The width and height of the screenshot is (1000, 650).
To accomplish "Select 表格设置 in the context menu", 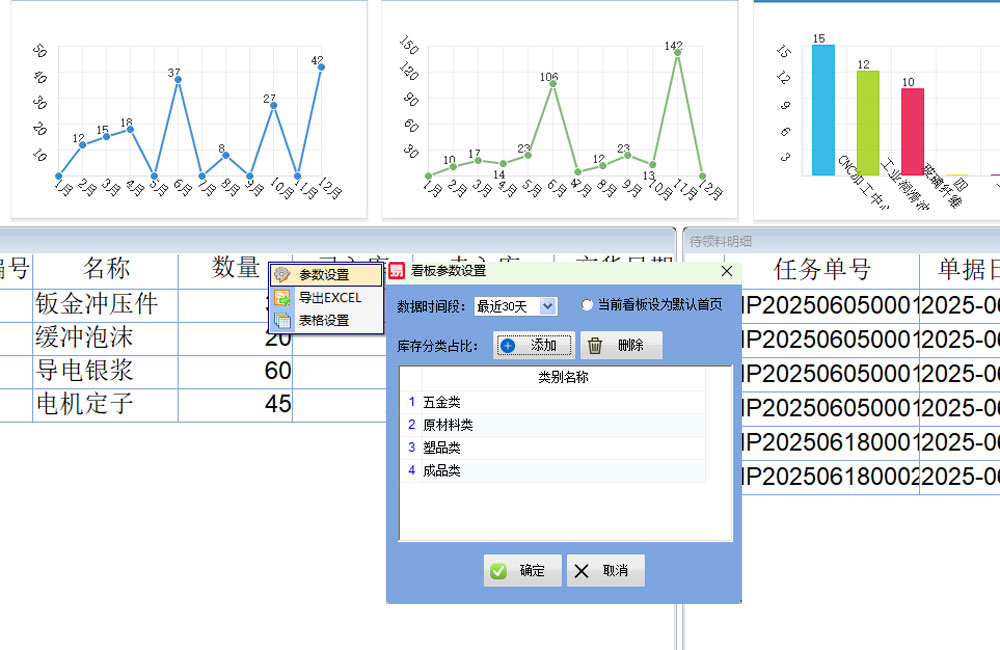I will click(x=323, y=321).
